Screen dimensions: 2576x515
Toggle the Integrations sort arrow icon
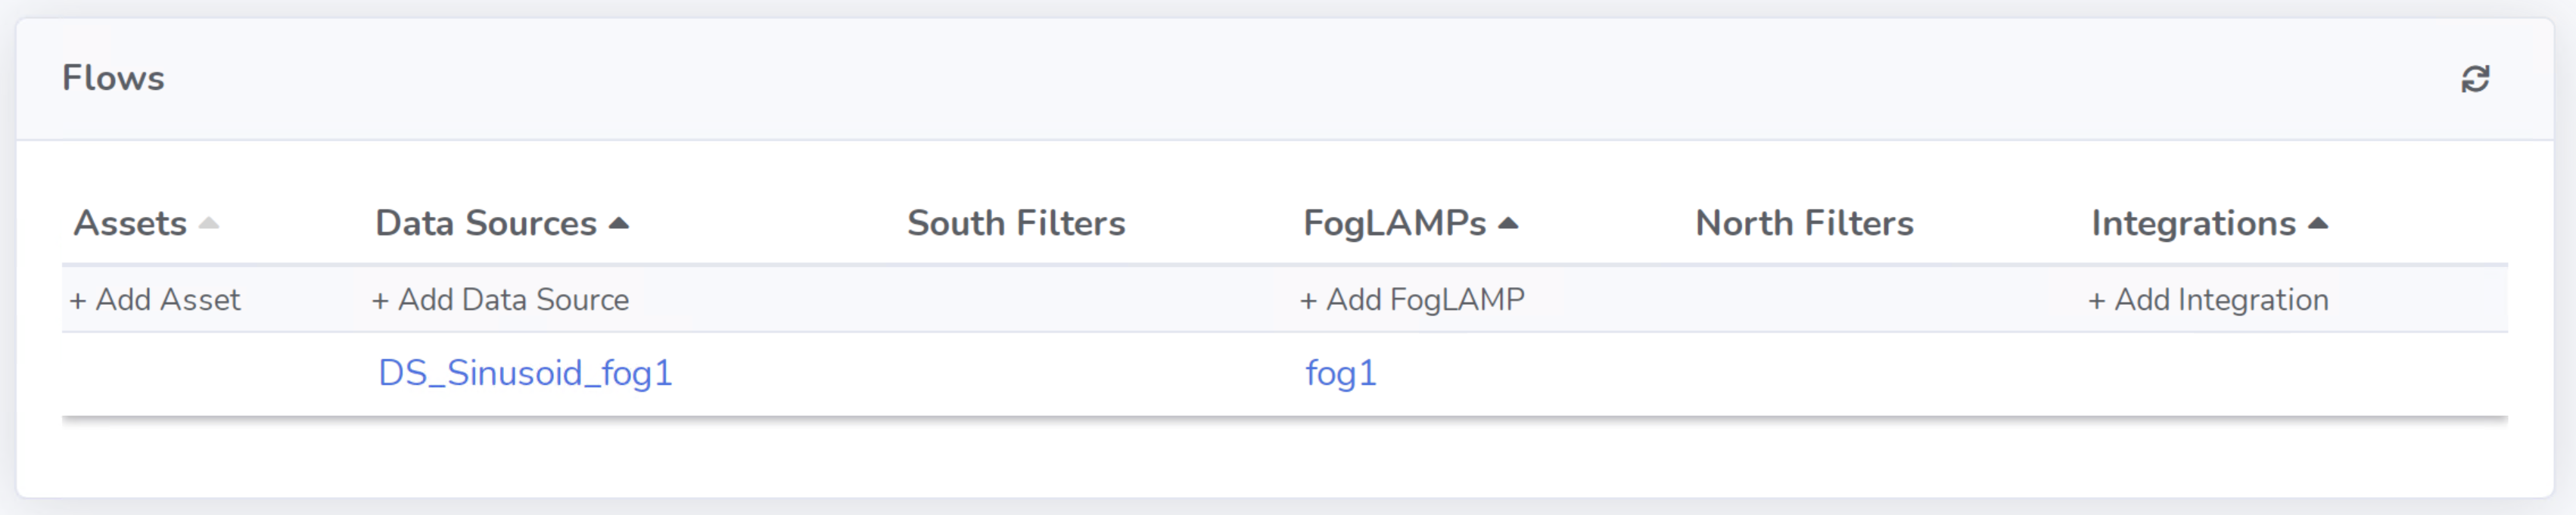pos(2318,223)
